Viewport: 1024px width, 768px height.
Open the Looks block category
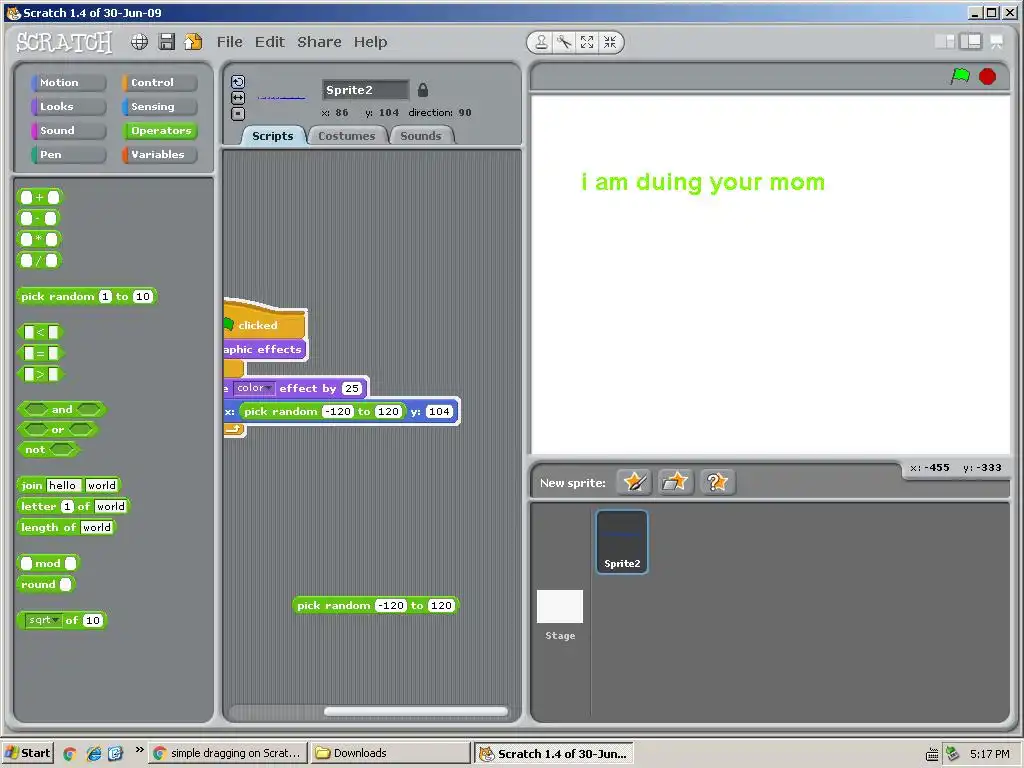[68, 106]
